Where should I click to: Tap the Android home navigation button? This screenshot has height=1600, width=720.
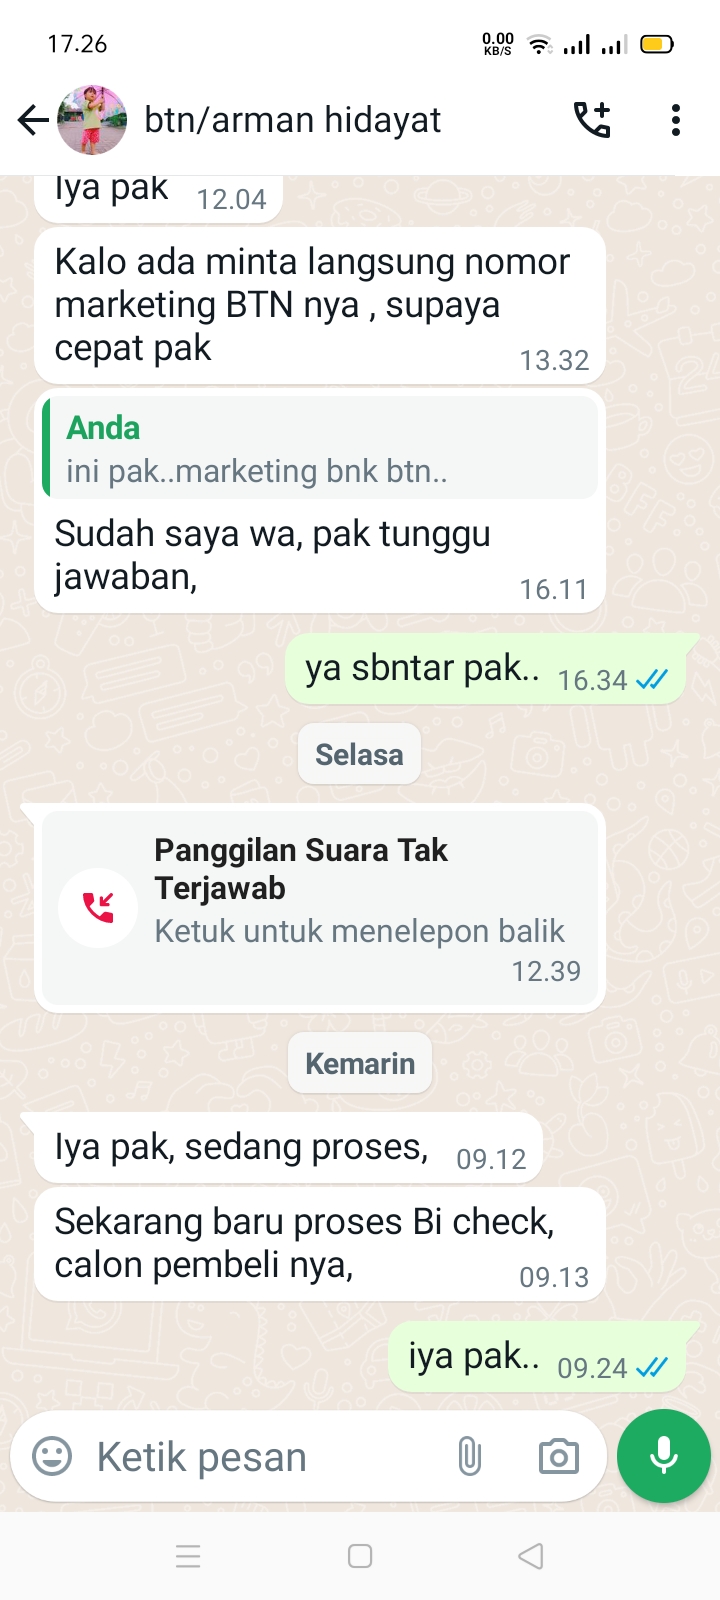360,1556
